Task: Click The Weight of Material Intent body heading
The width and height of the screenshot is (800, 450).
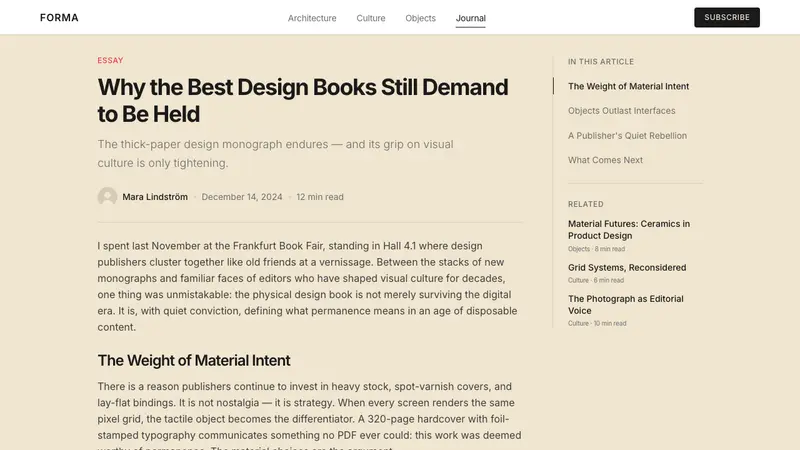Action: pyautogui.click(x=194, y=360)
